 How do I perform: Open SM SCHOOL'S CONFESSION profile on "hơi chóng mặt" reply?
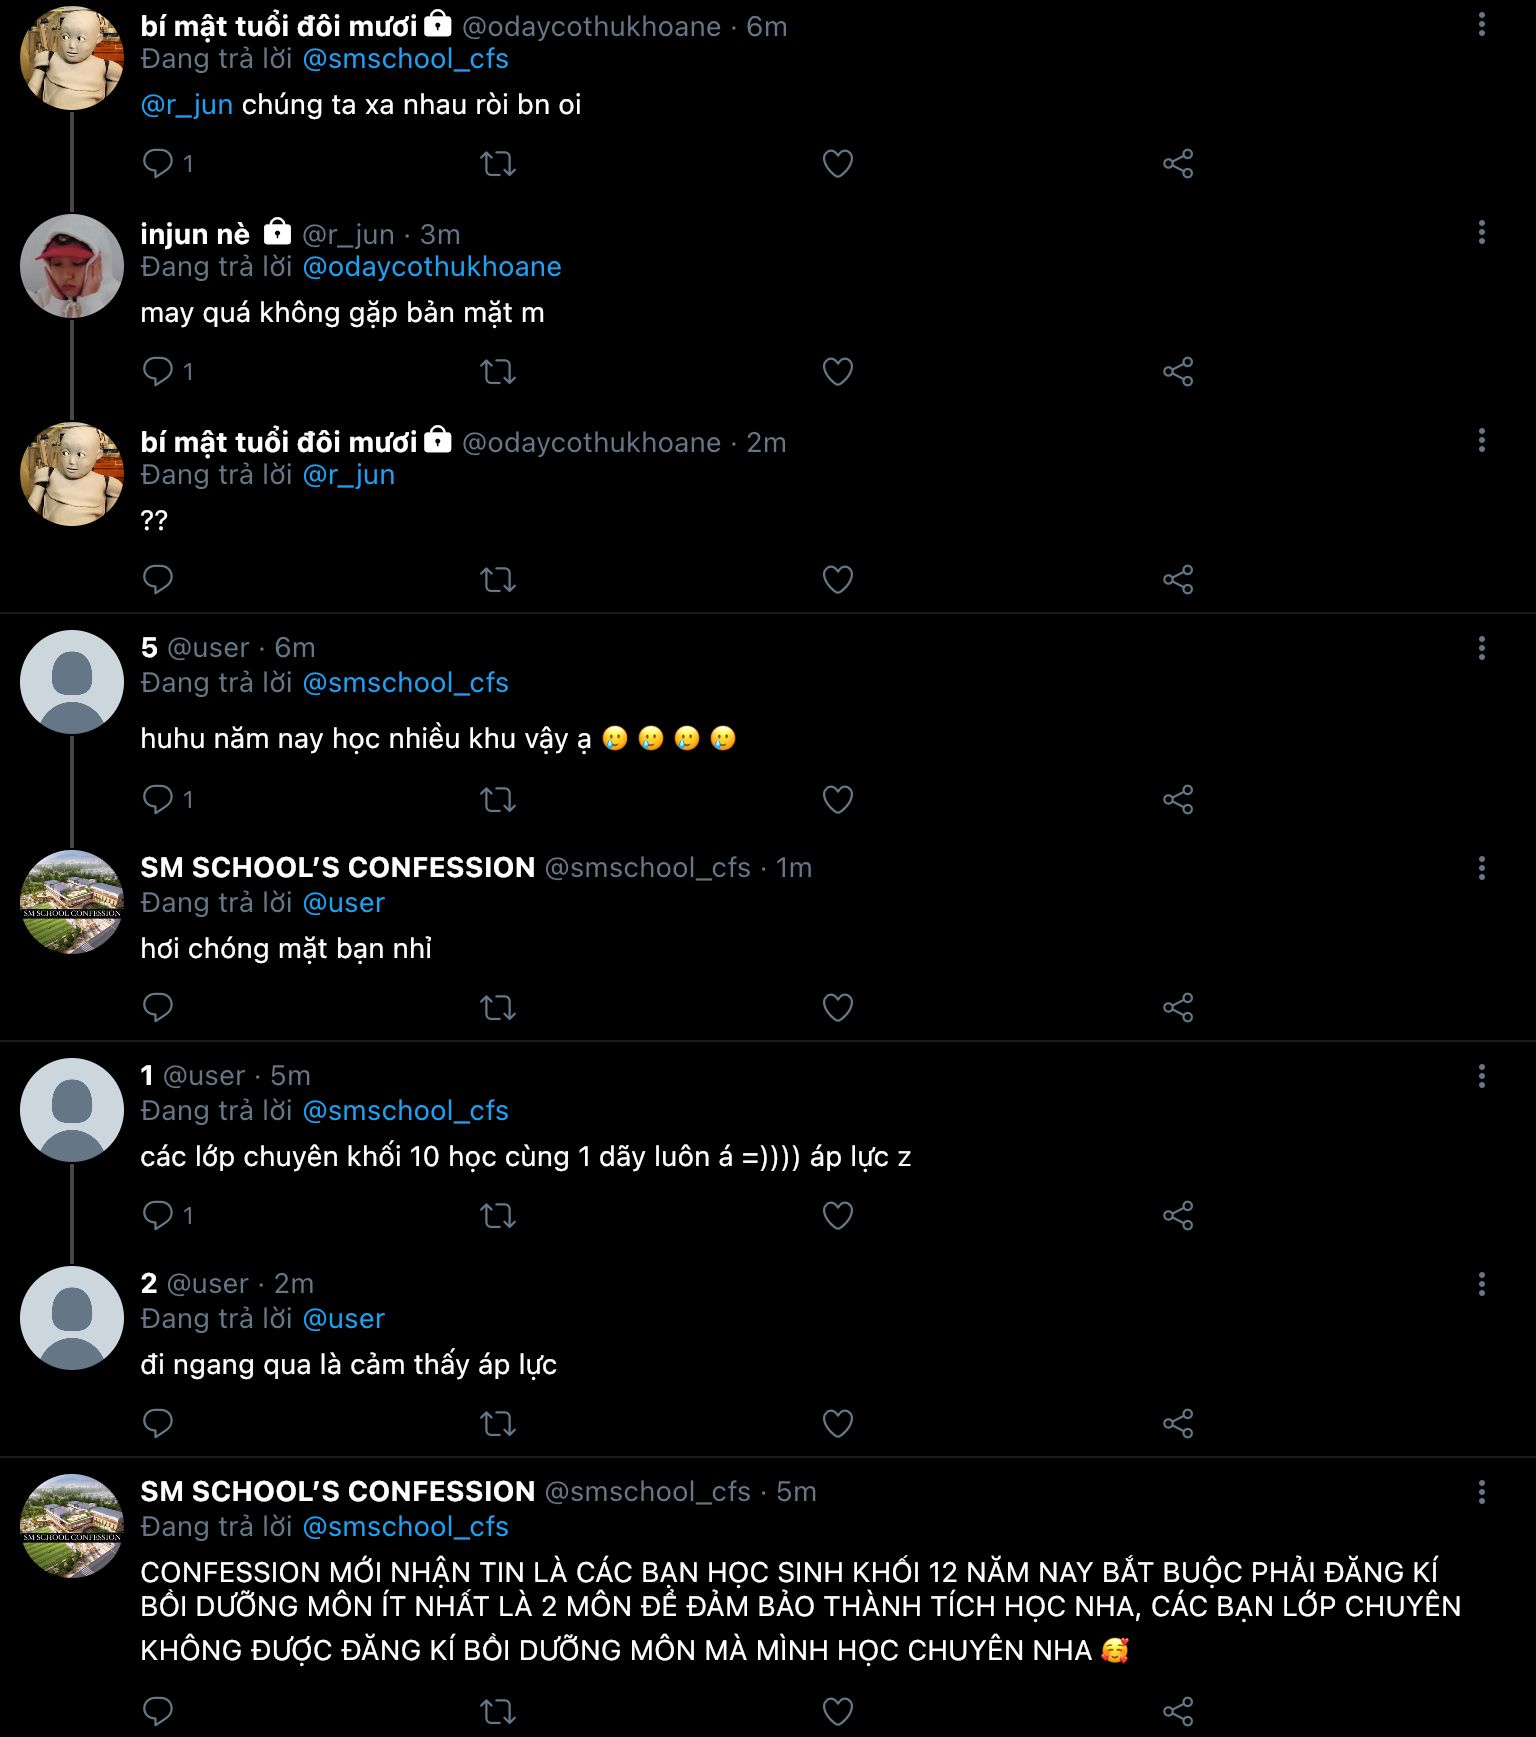(338, 867)
